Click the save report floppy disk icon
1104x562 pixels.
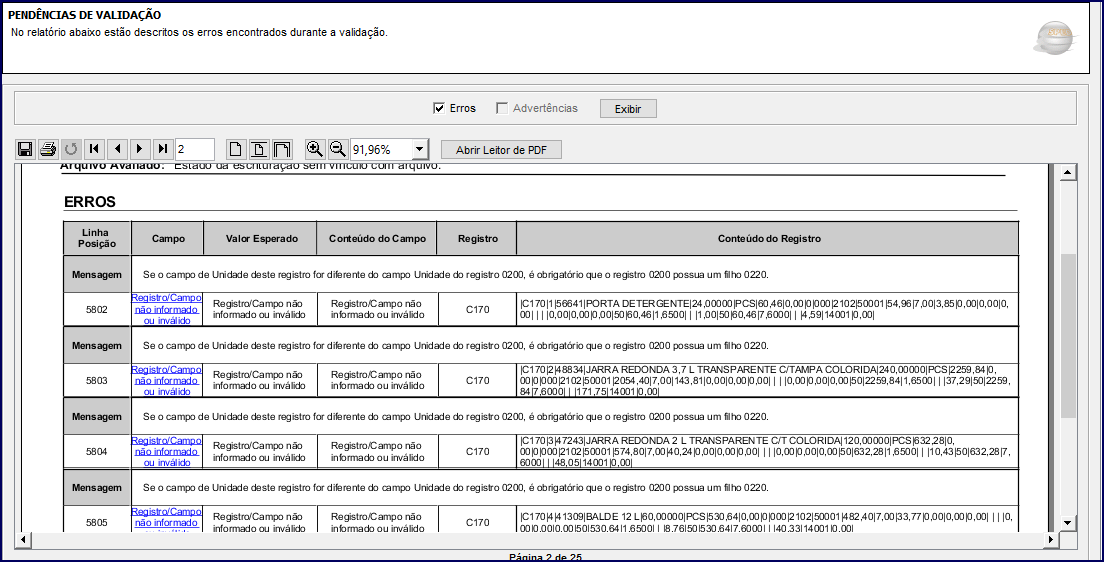25,149
